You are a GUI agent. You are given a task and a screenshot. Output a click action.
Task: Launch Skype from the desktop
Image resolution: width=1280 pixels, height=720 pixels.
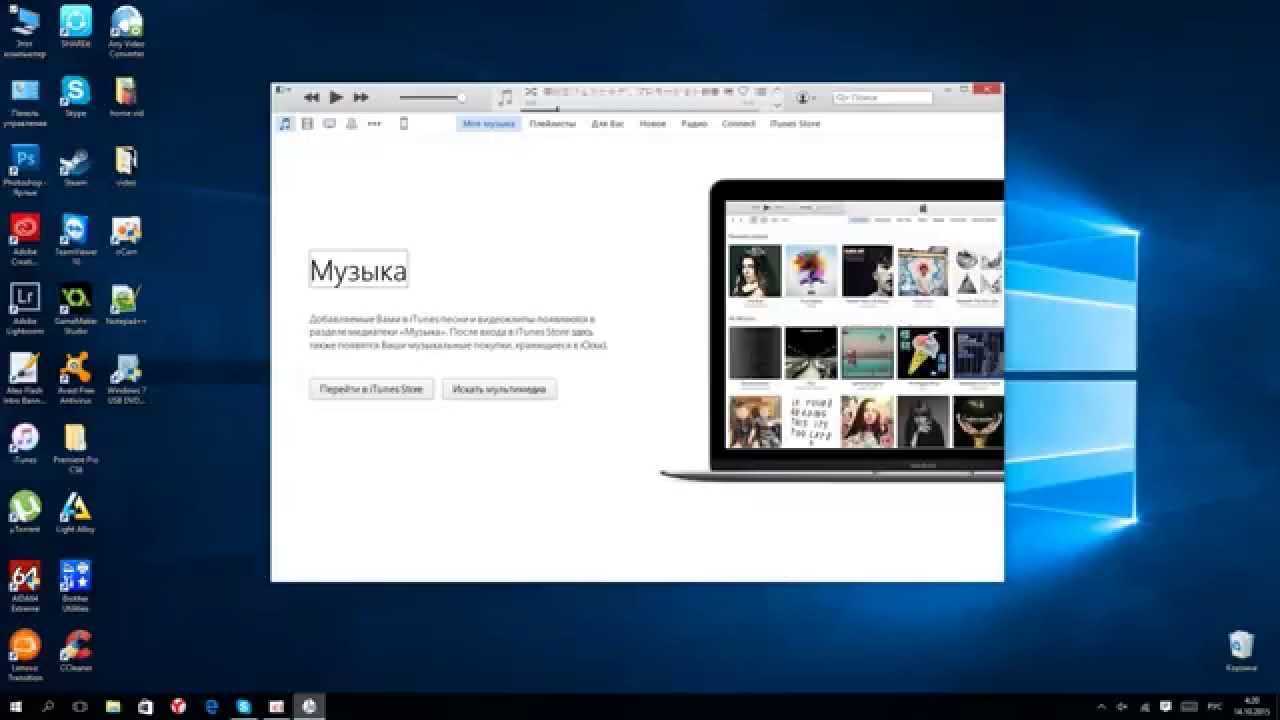pyautogui.click(x=75, y=98)
